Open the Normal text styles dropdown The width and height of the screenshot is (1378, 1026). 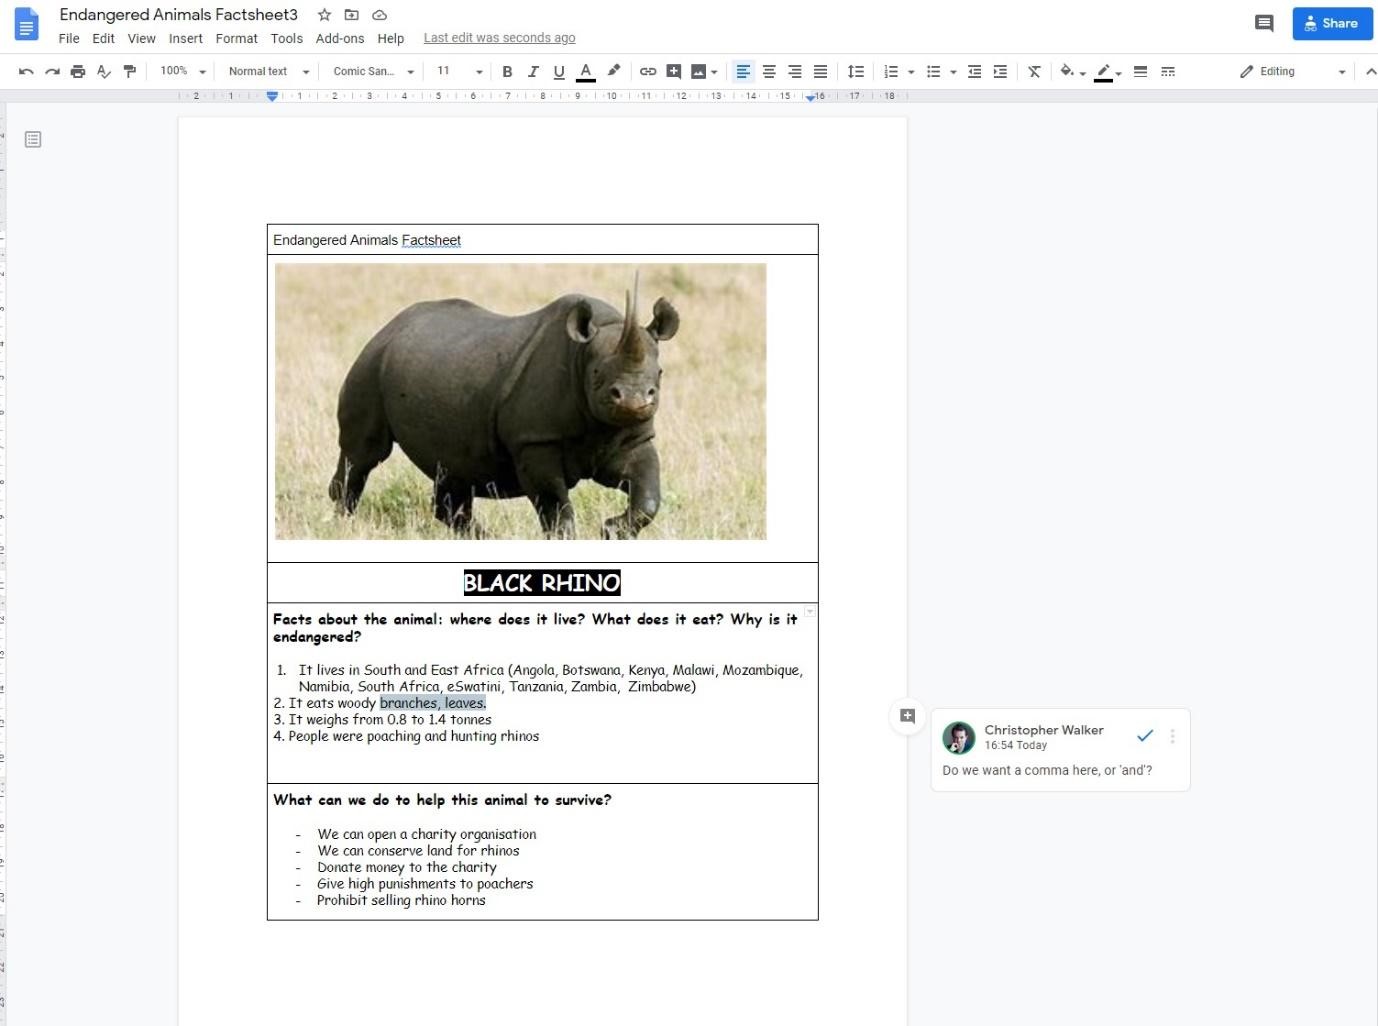(268, 71)
